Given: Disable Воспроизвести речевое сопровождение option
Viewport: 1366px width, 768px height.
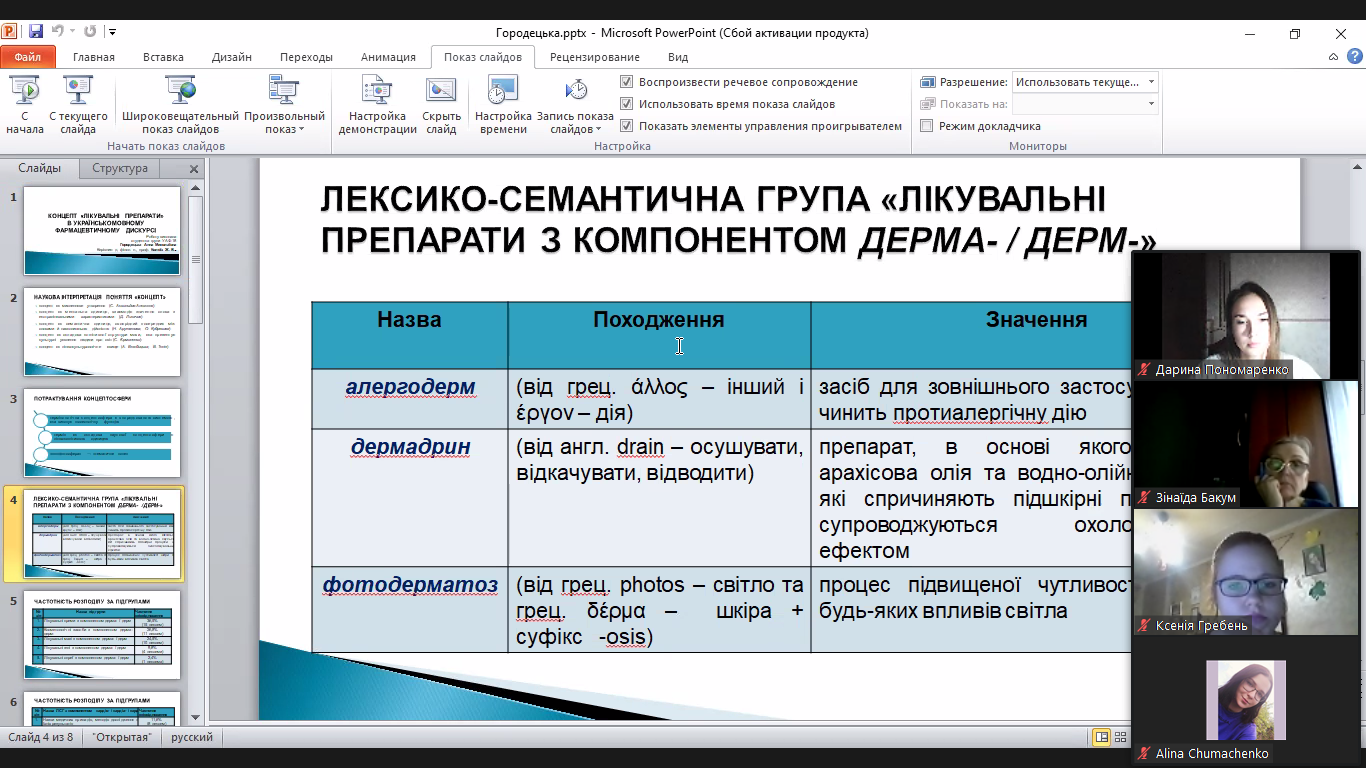Looking at the screenshot, I should click(626, 82).
